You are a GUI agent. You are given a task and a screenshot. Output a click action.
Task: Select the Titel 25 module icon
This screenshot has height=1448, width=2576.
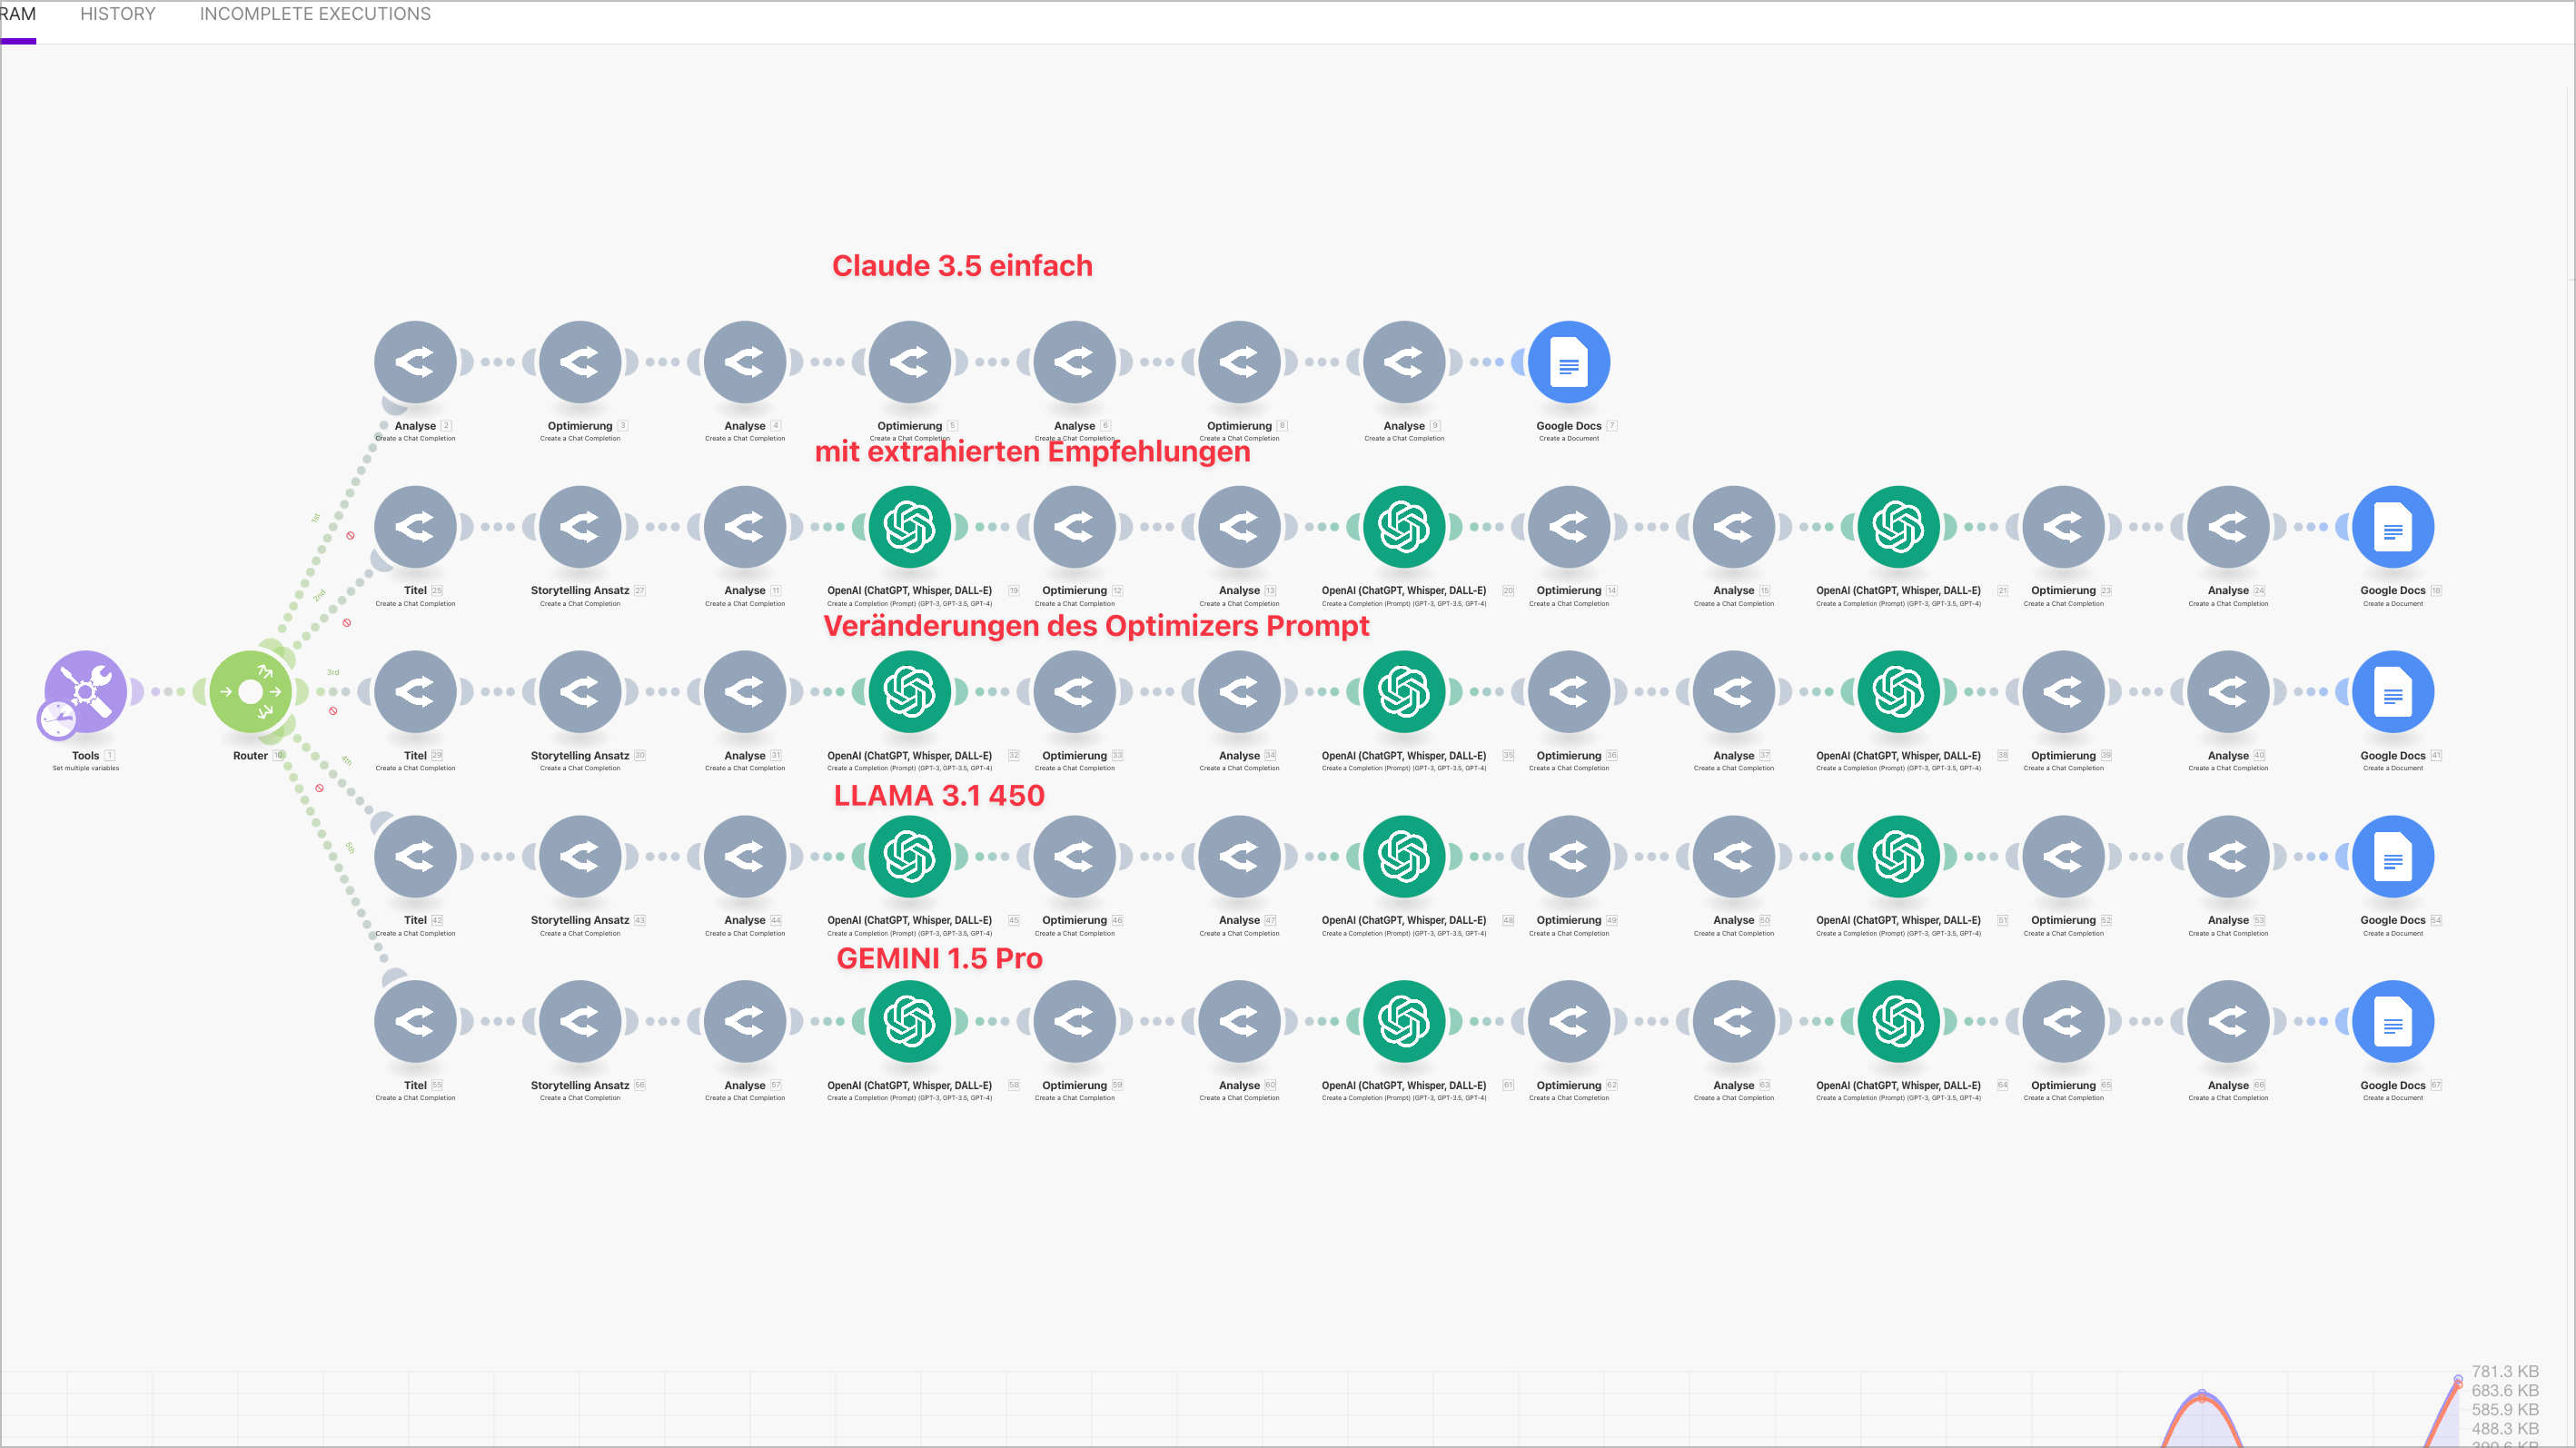point(415,527)
